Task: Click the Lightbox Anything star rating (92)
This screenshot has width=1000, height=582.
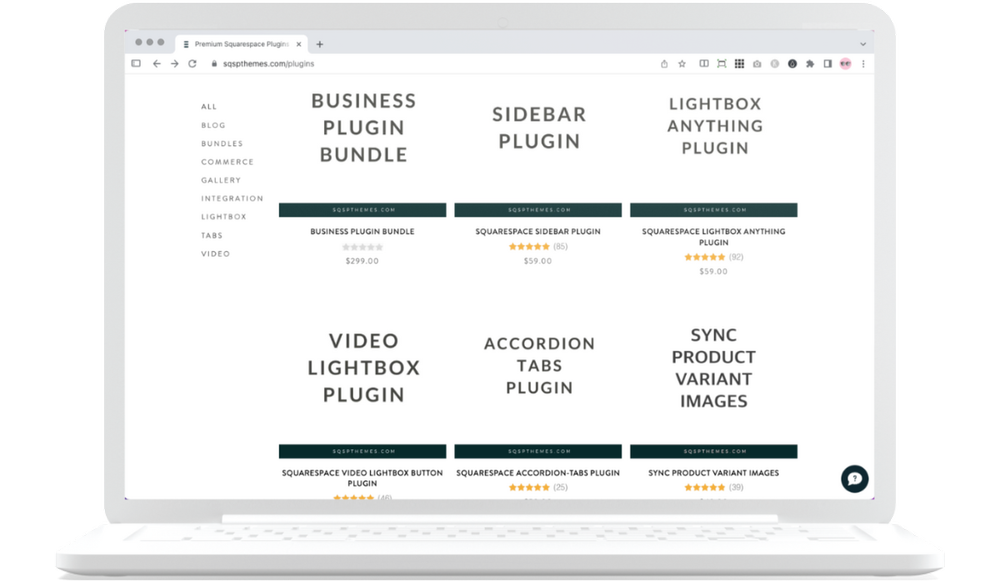Action: (x=714, y=257)
